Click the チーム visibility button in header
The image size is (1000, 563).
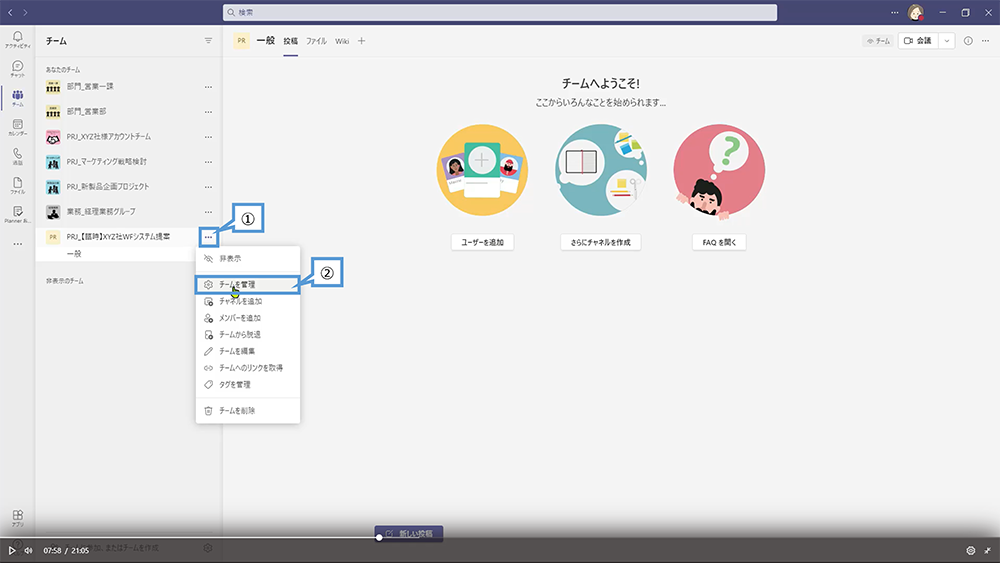(878, 41)
